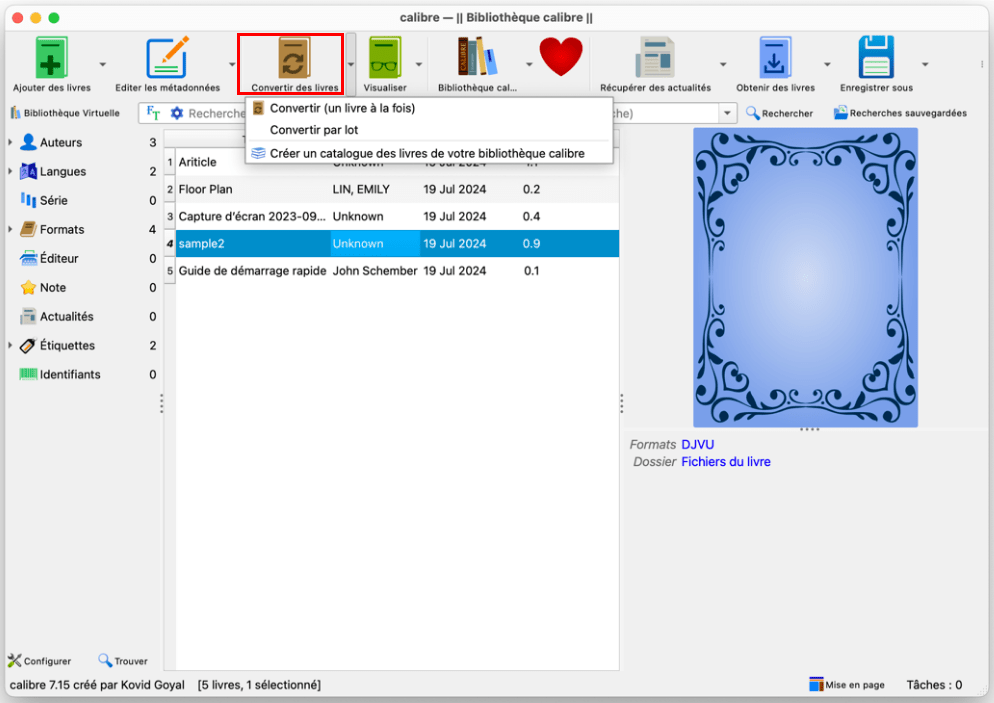Viewport: 994px width, 703px height.
Task: Expand the Auteurs tree node
Action: tap(10, 142)
